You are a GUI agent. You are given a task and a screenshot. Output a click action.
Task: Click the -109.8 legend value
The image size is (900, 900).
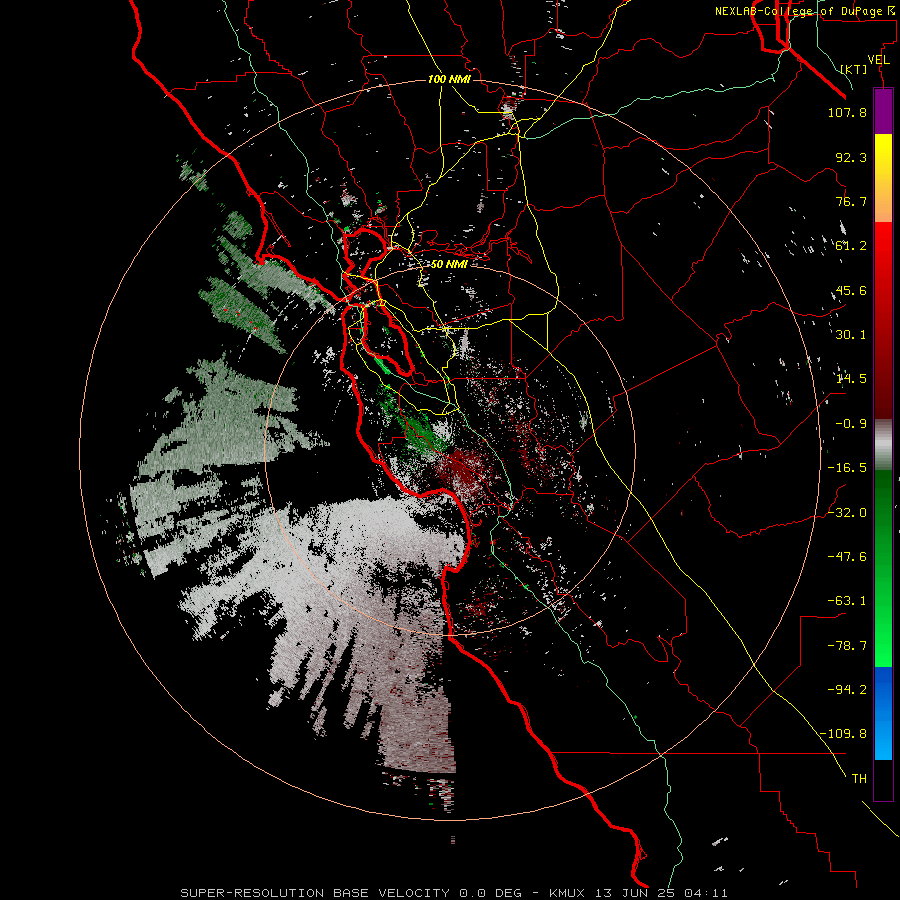[x=843, y=734]
